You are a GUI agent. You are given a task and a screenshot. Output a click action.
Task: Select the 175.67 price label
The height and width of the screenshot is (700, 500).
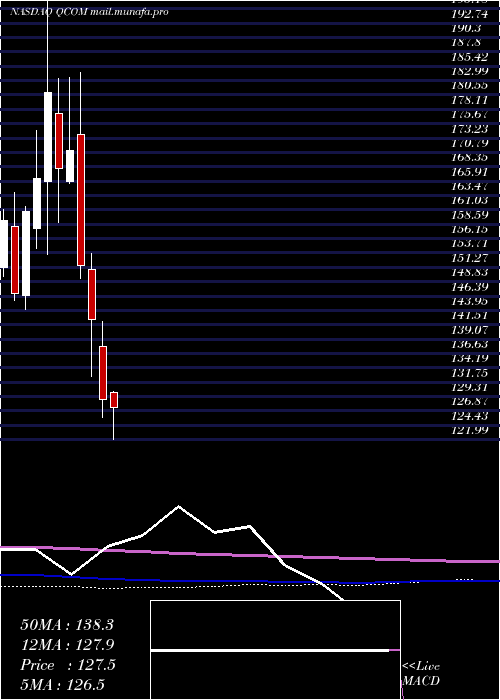pyautogui.click(x=470, y=115)
